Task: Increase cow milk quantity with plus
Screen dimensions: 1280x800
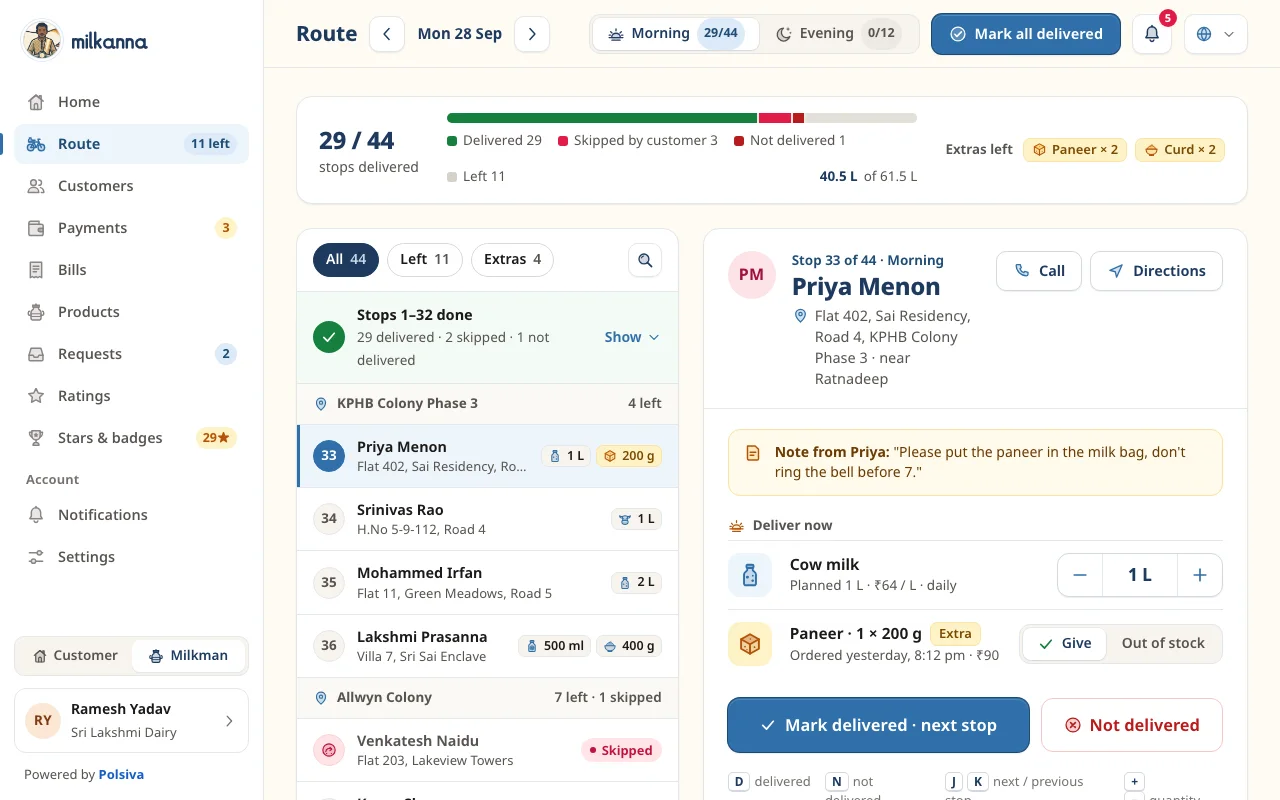Action: [1200, 575]
